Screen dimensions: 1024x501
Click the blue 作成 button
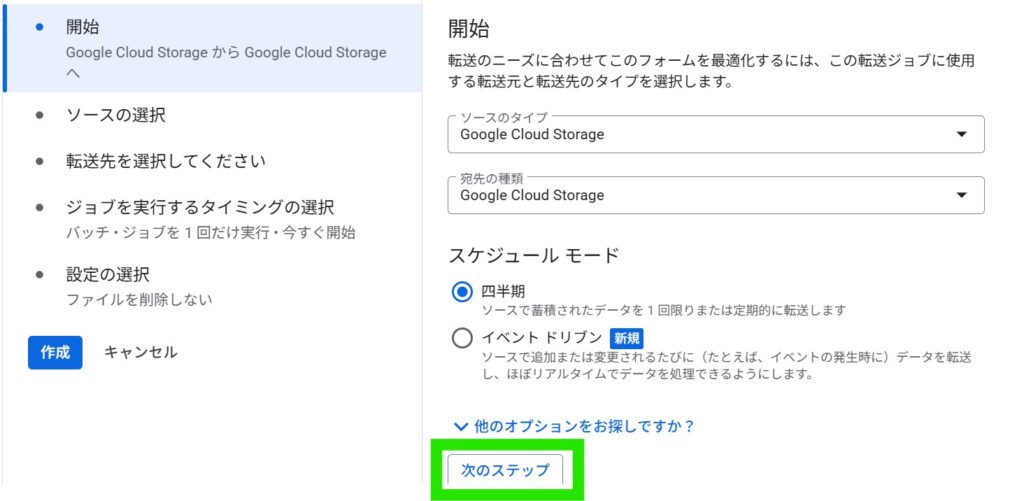tap(54, 352)
